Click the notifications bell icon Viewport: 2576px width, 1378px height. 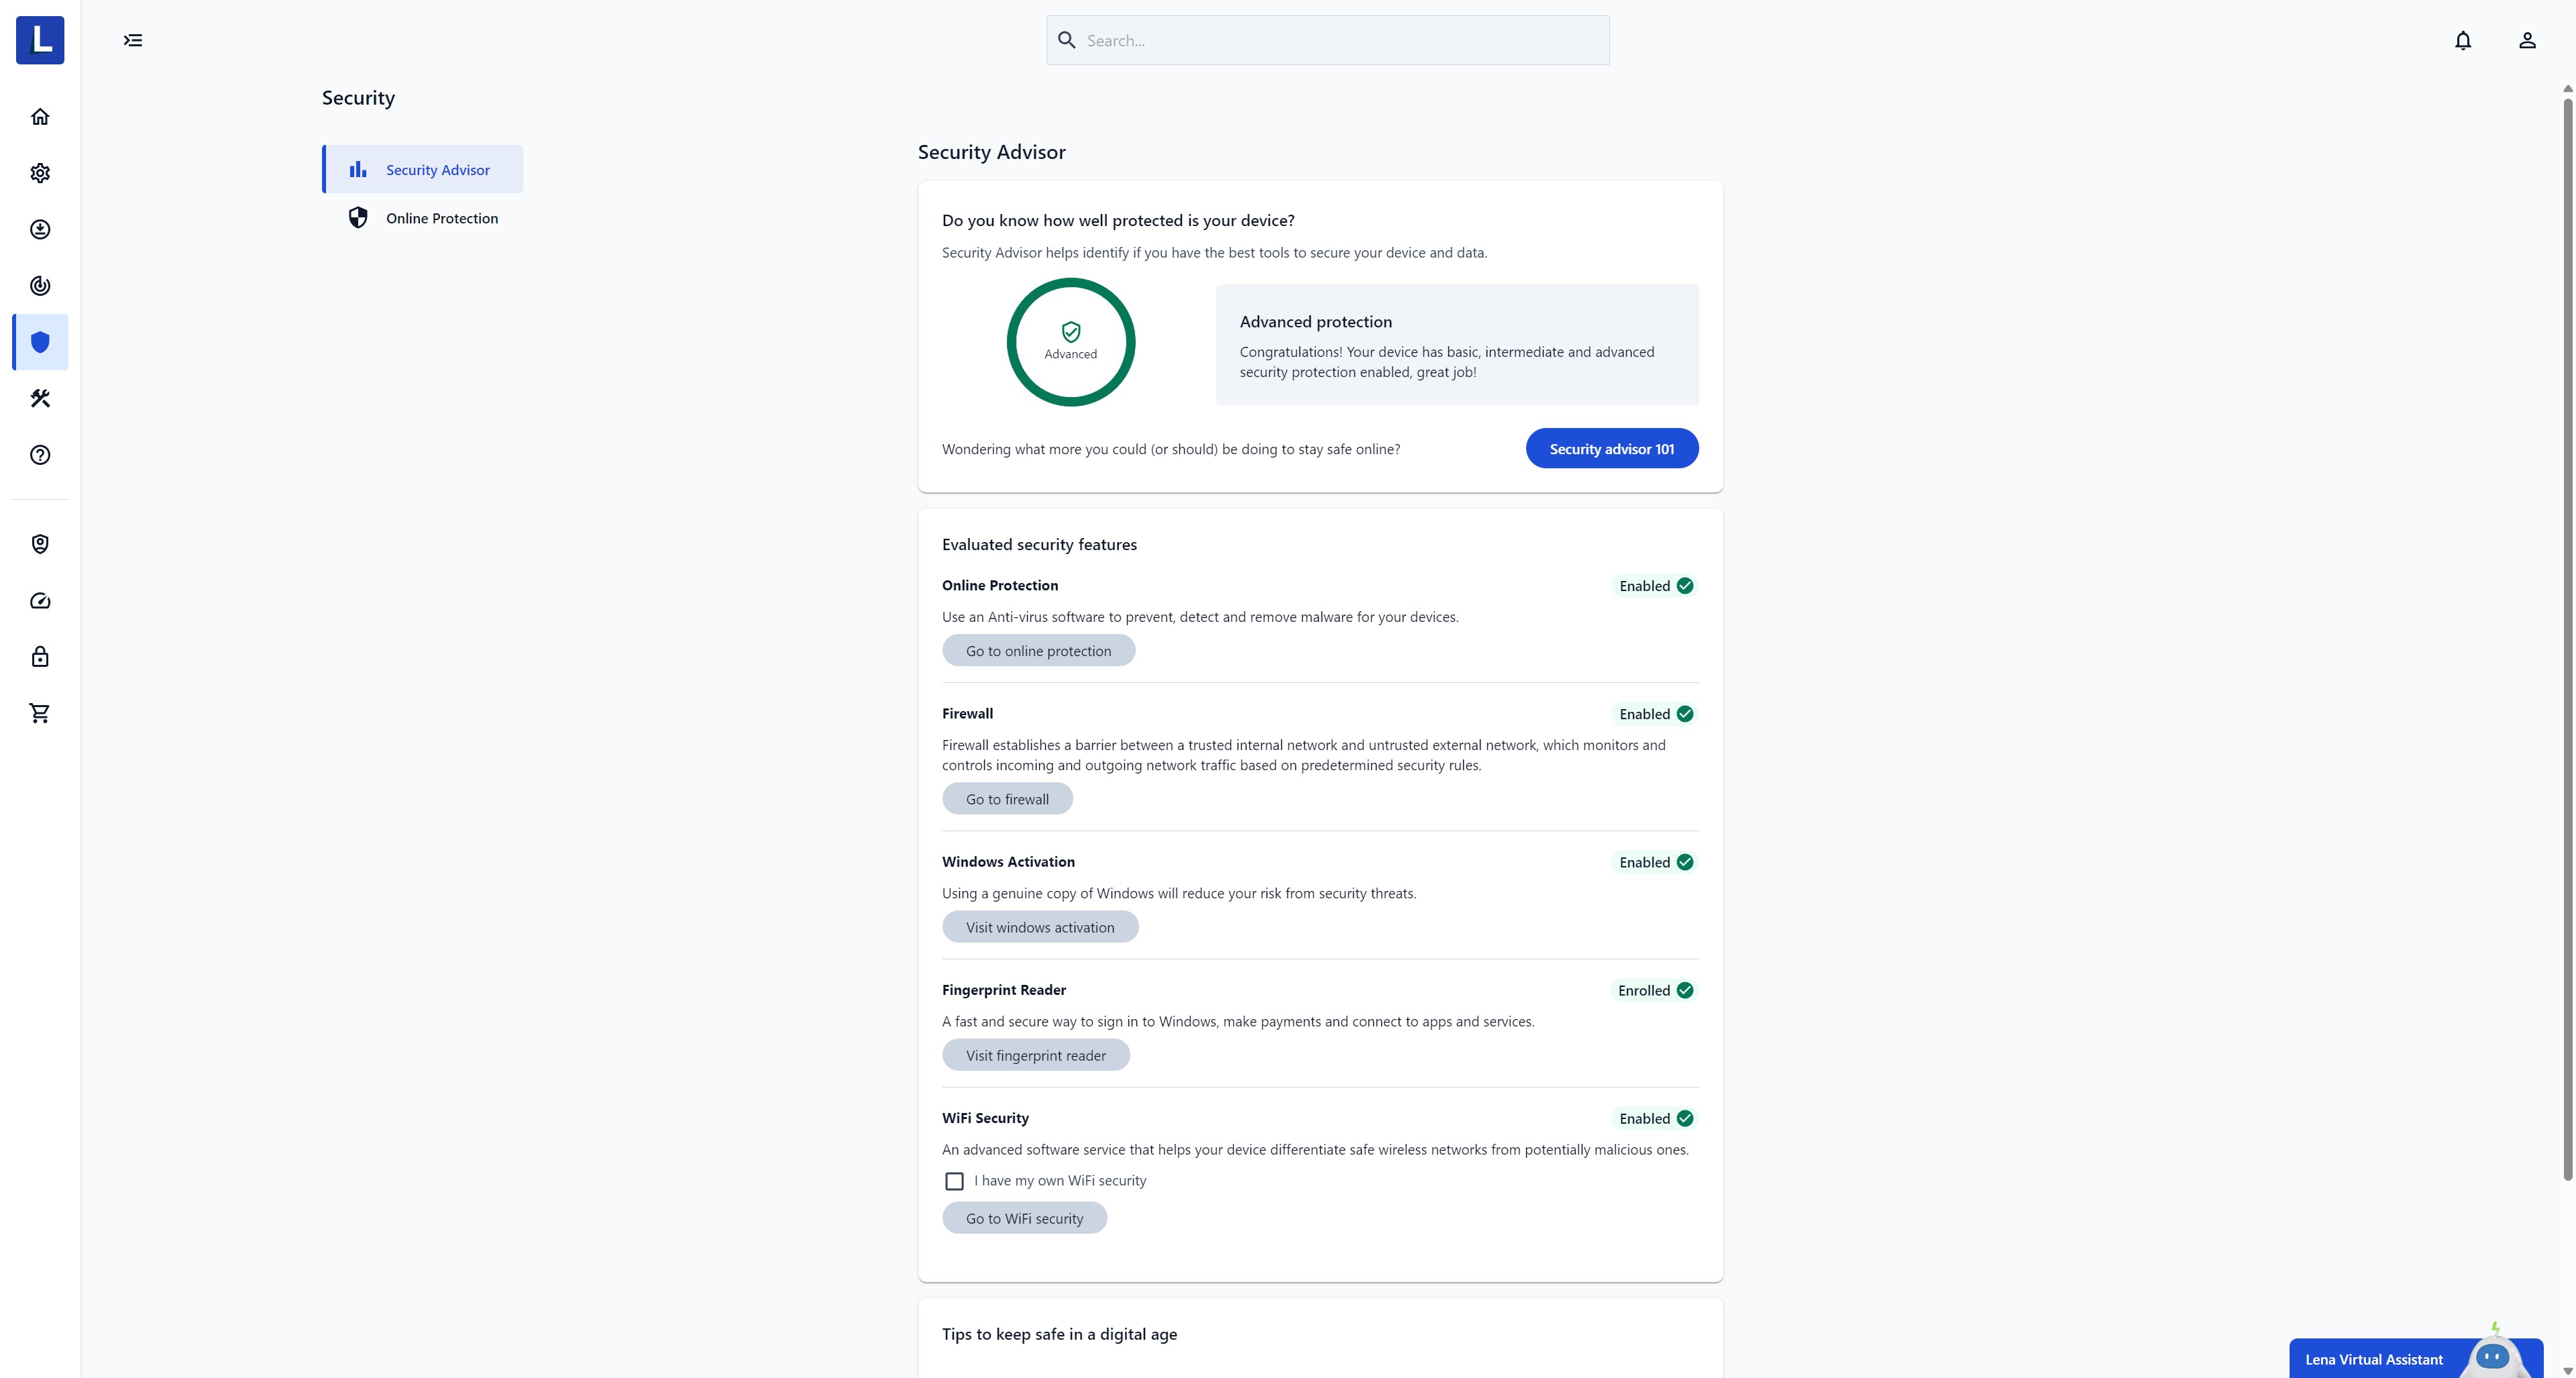[x=2462, y=41]
